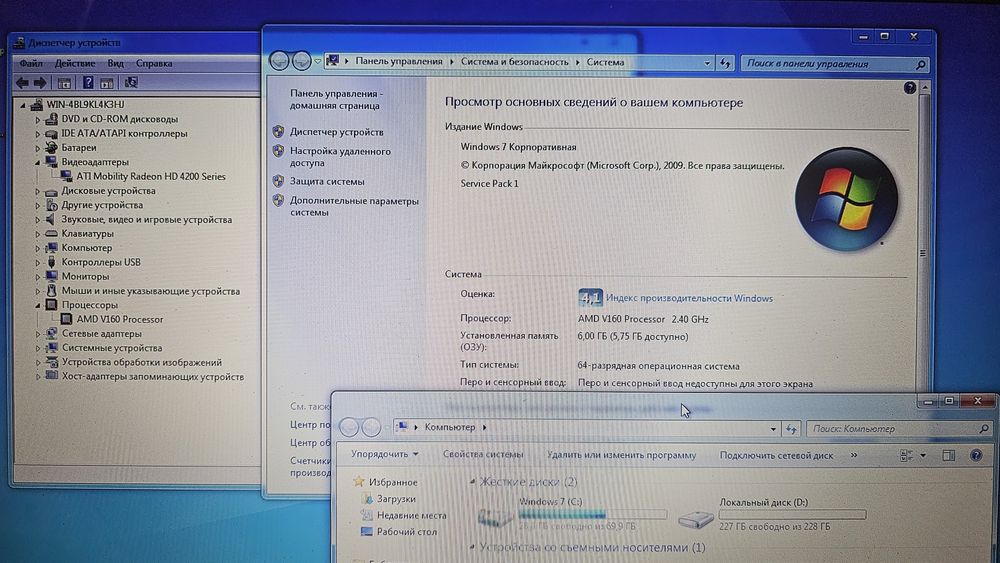This screenshot has height=563, width=1000.
Task: Select the Мониторы category
Action: (85, 276)
